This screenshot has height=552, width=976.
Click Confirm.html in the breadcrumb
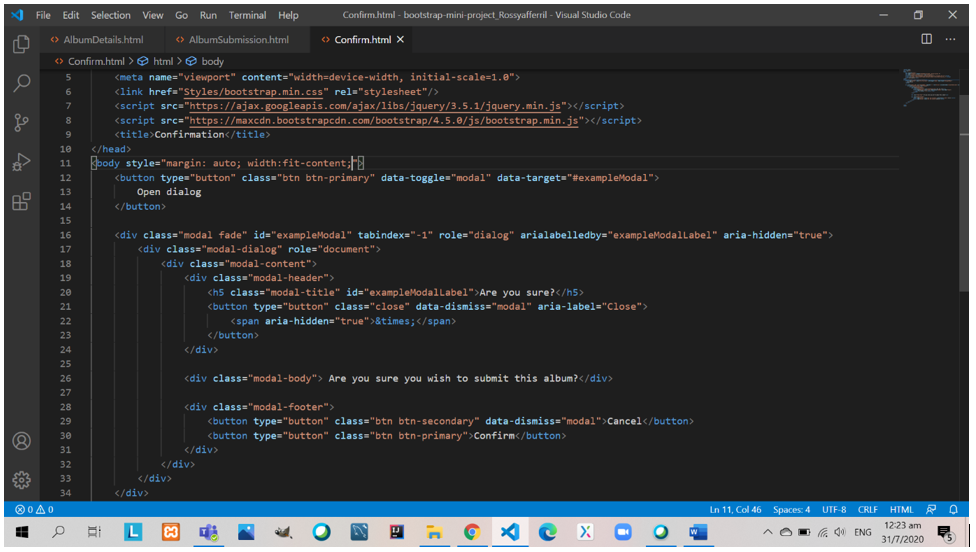96,61
